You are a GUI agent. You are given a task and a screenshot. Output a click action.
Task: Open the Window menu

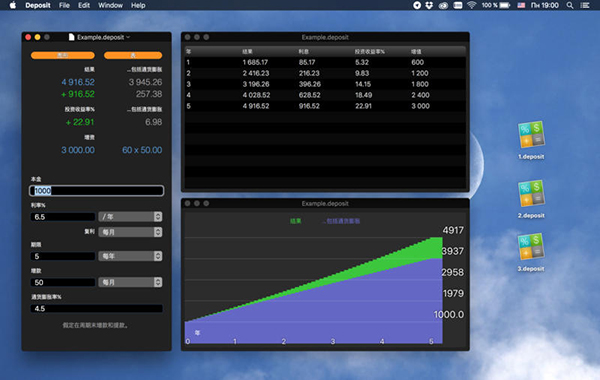tap(110, 5)
